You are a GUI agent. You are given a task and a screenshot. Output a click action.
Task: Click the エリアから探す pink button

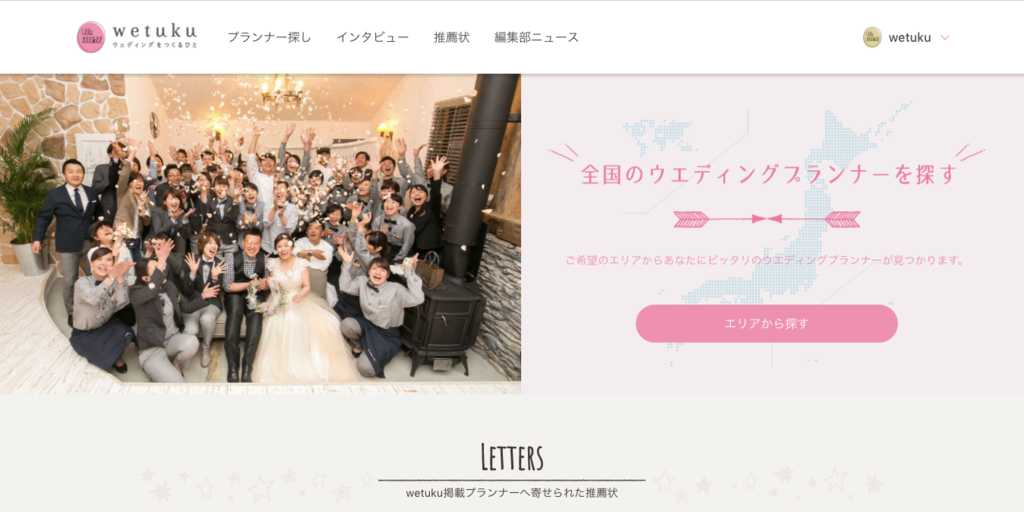point(767,323)
